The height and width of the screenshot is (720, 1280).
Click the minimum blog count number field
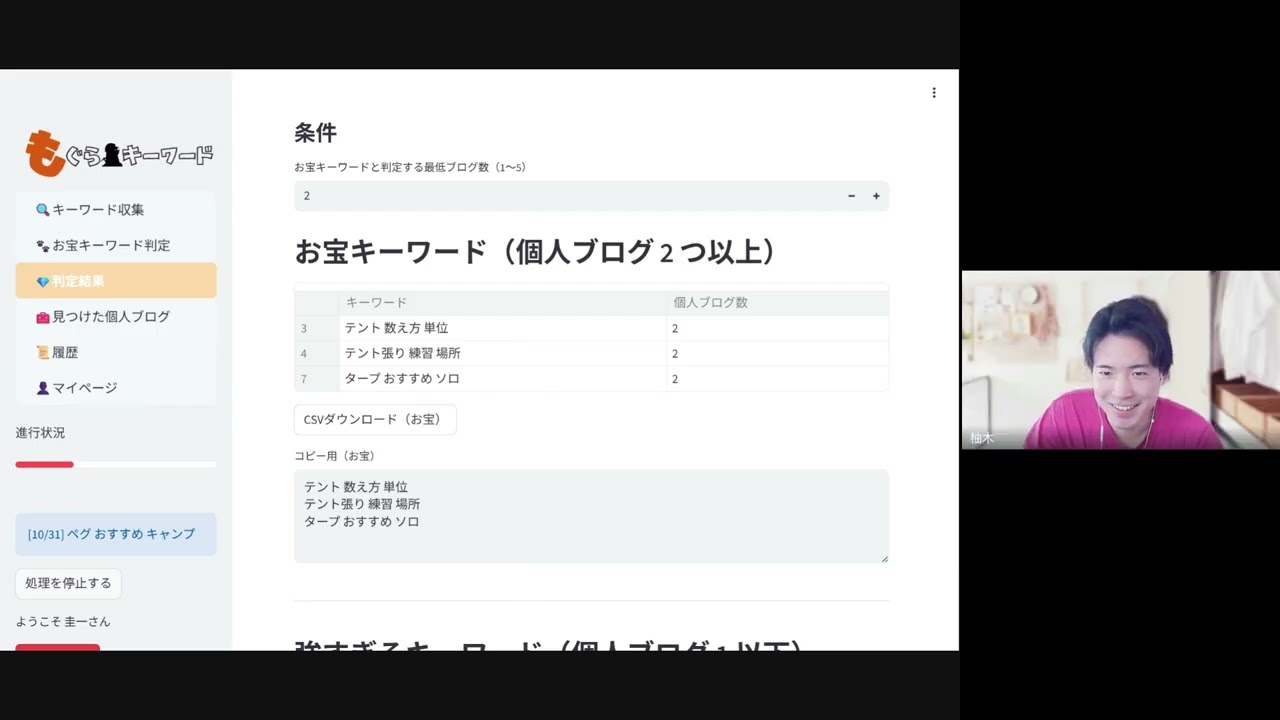click(x=560, y=196)
